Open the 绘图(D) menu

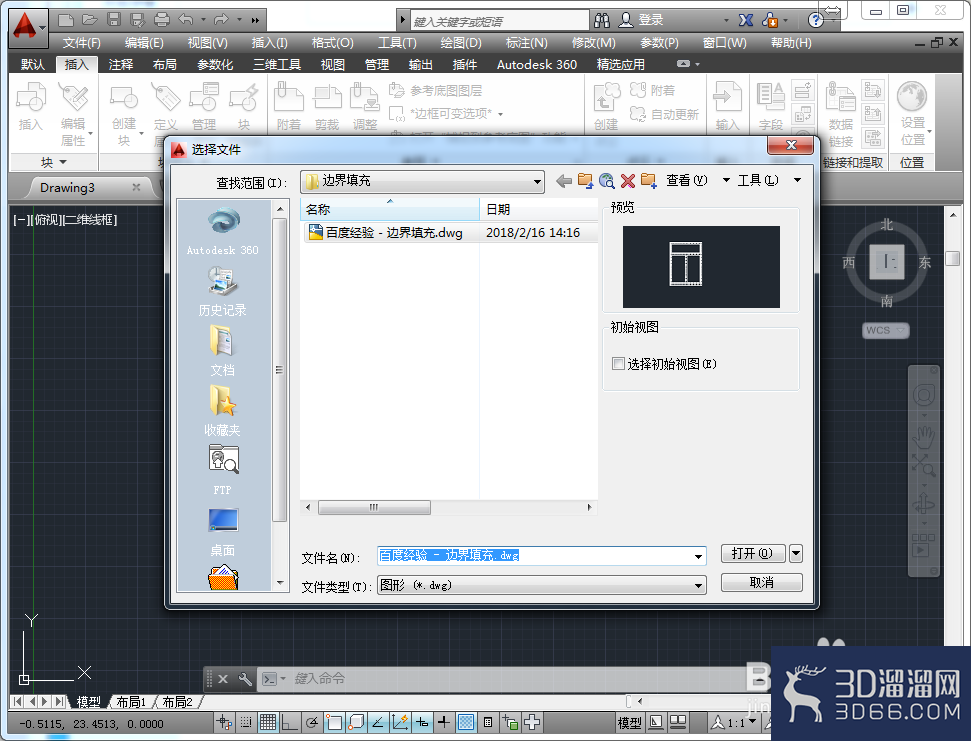(x=461, y=43)
